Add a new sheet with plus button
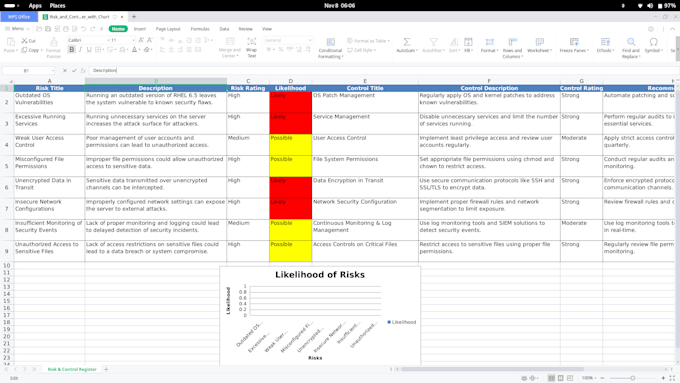Screen dimensions: 680x383 point(106,369)
